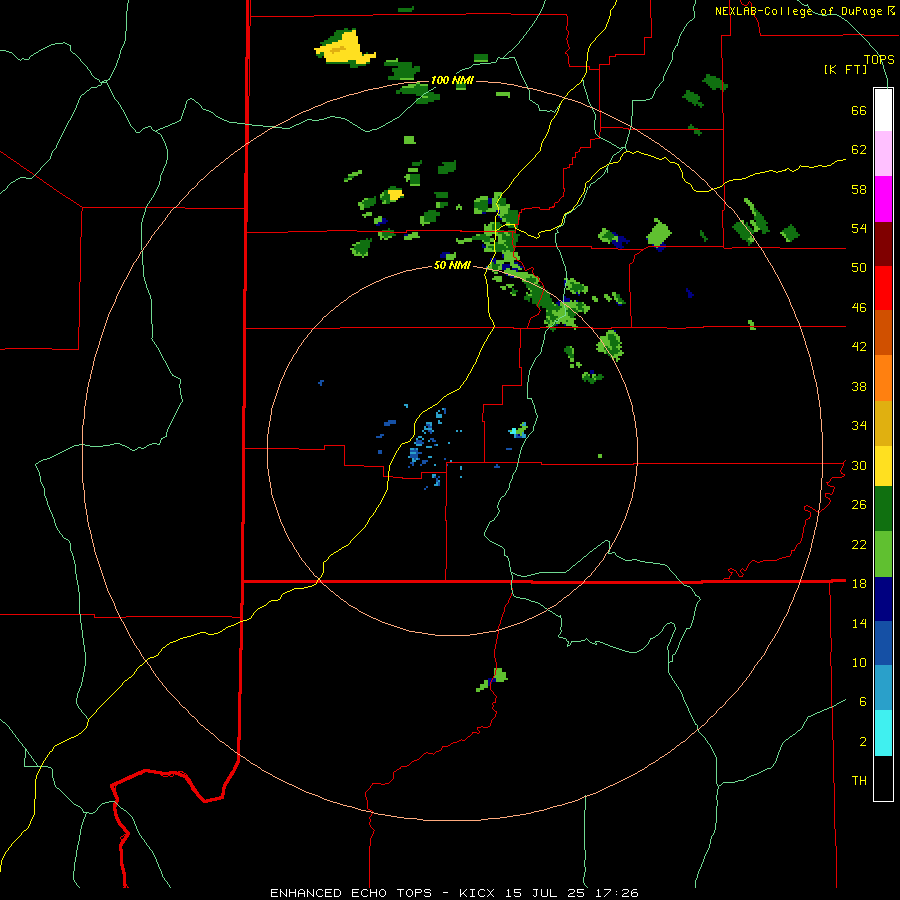Screen dimensions: 900x900
Task: Click the 14 legend value
Action: click(859, 623)
